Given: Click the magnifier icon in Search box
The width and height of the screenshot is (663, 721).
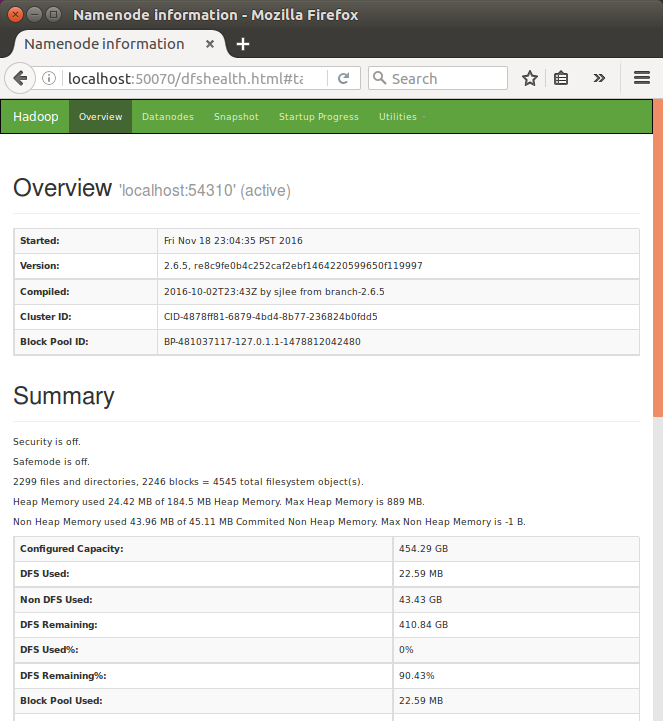Looking at the screenshot, I should 379,78.
